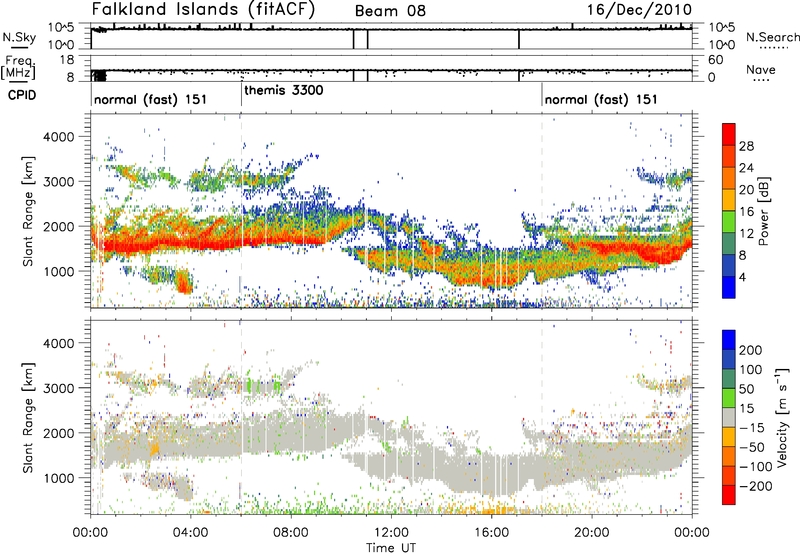Click the 08:00 time tick label

point(291,533)
